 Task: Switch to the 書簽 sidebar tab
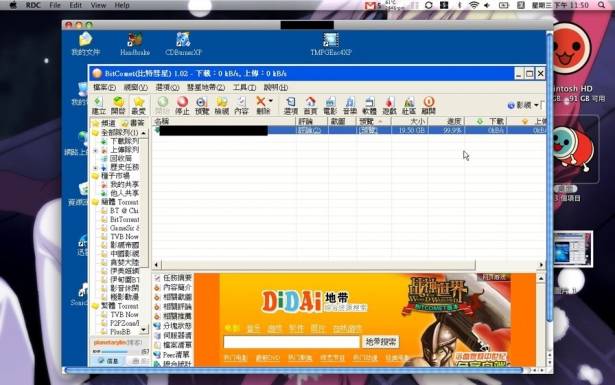pos(133,123)
